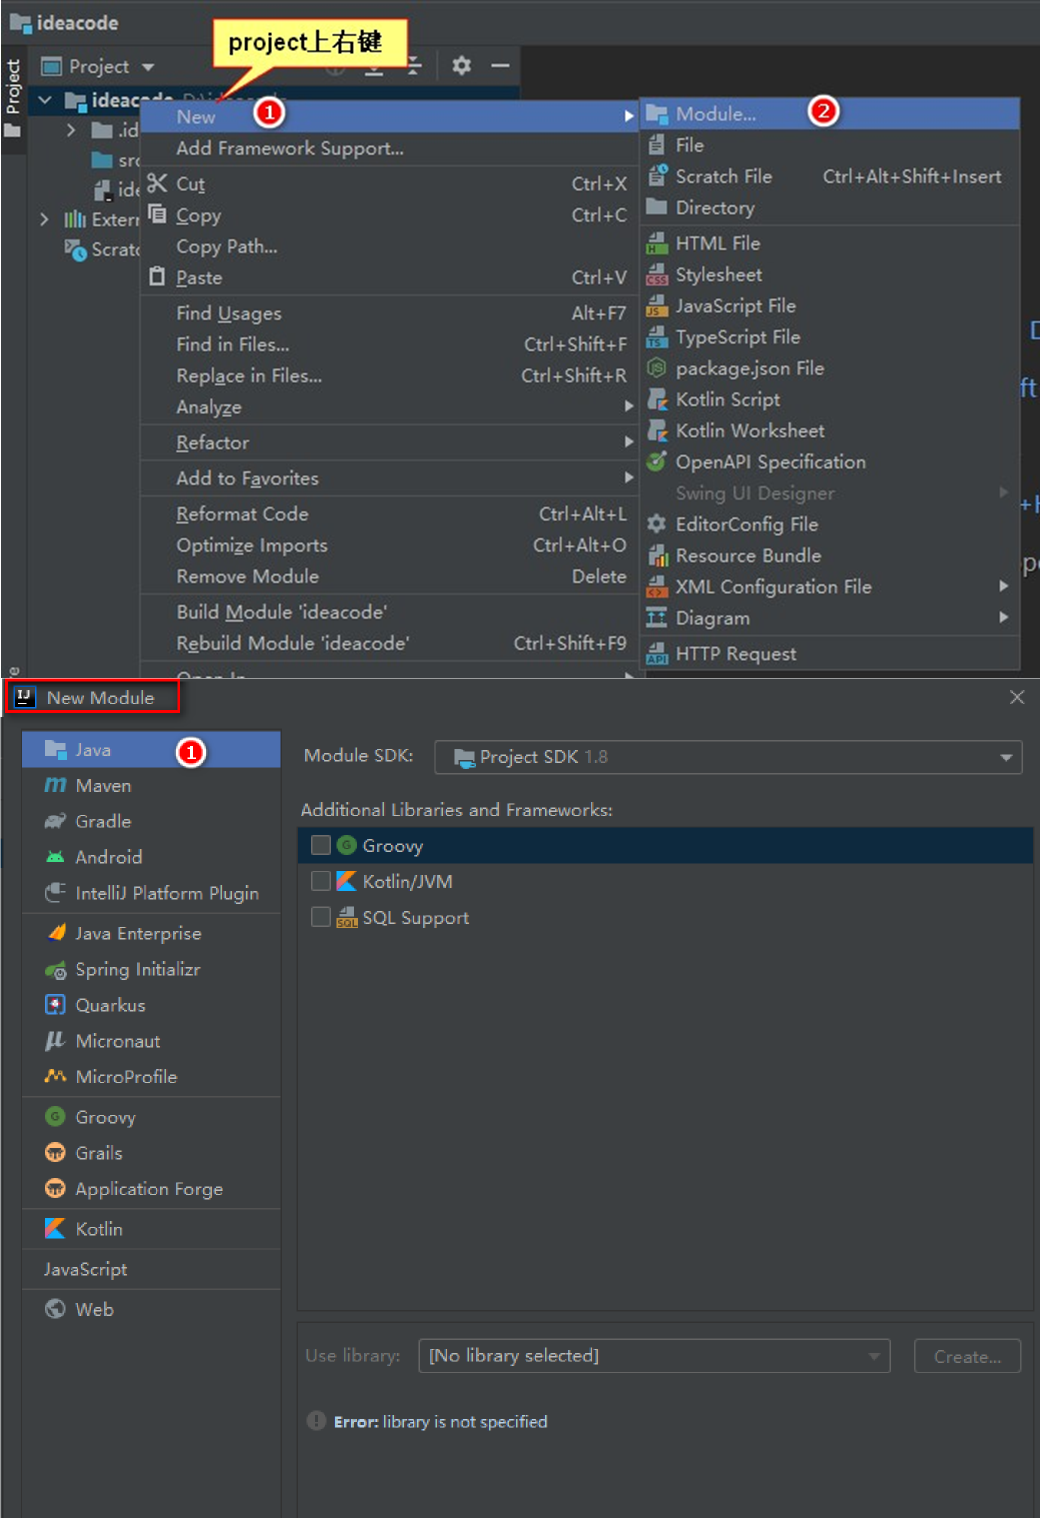Click the Quarkus icon
Image resolution: width=1040 pixels, height=1518 pixels.
pos(55,1004)
